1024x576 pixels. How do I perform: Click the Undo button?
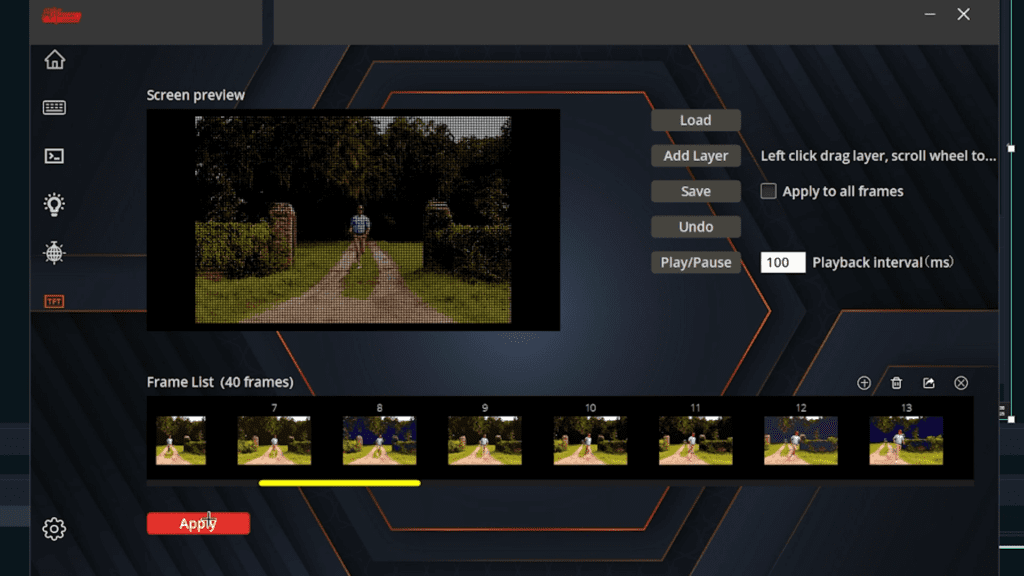(695, 227)
